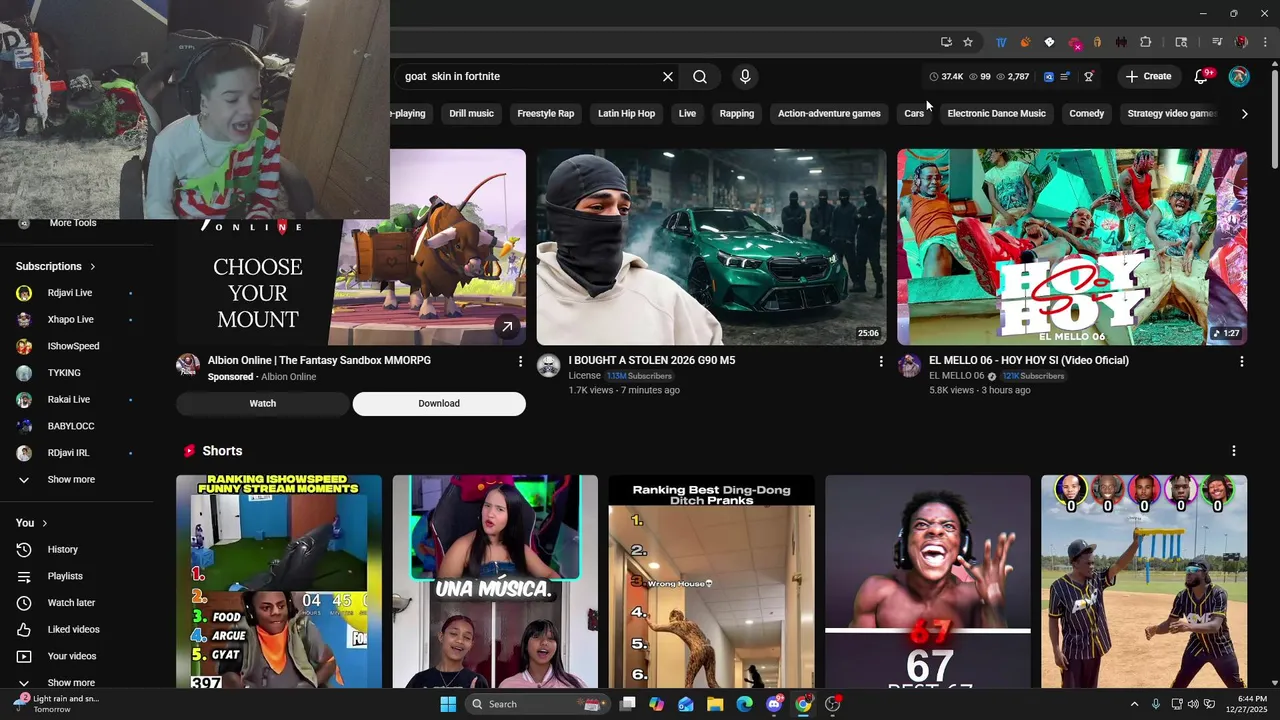Viewport: 1280px width, 720px height.
Task: Open the History icon in sidebar
Action: pos(24,549)
